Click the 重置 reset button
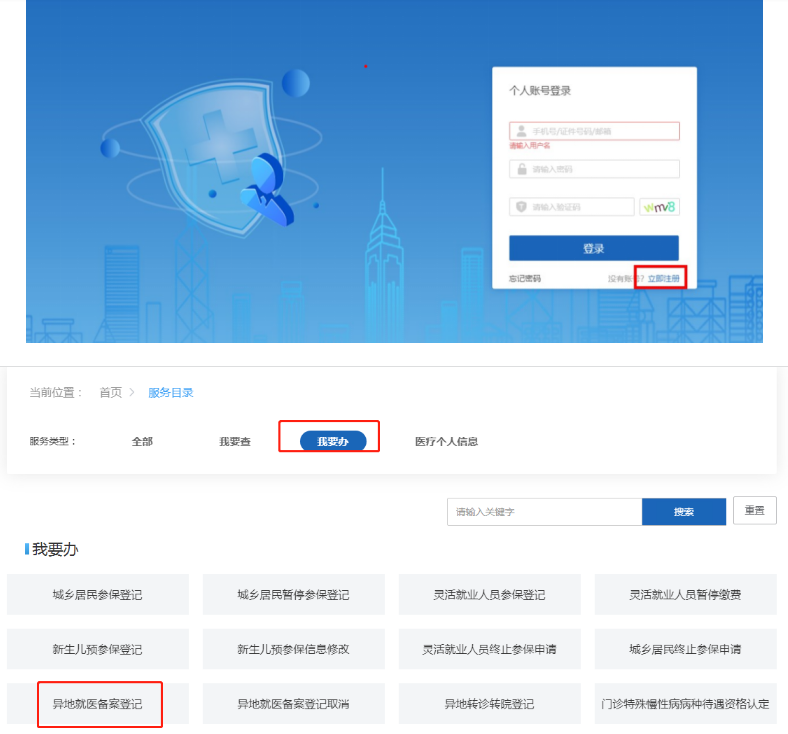 tap(754, 510)
